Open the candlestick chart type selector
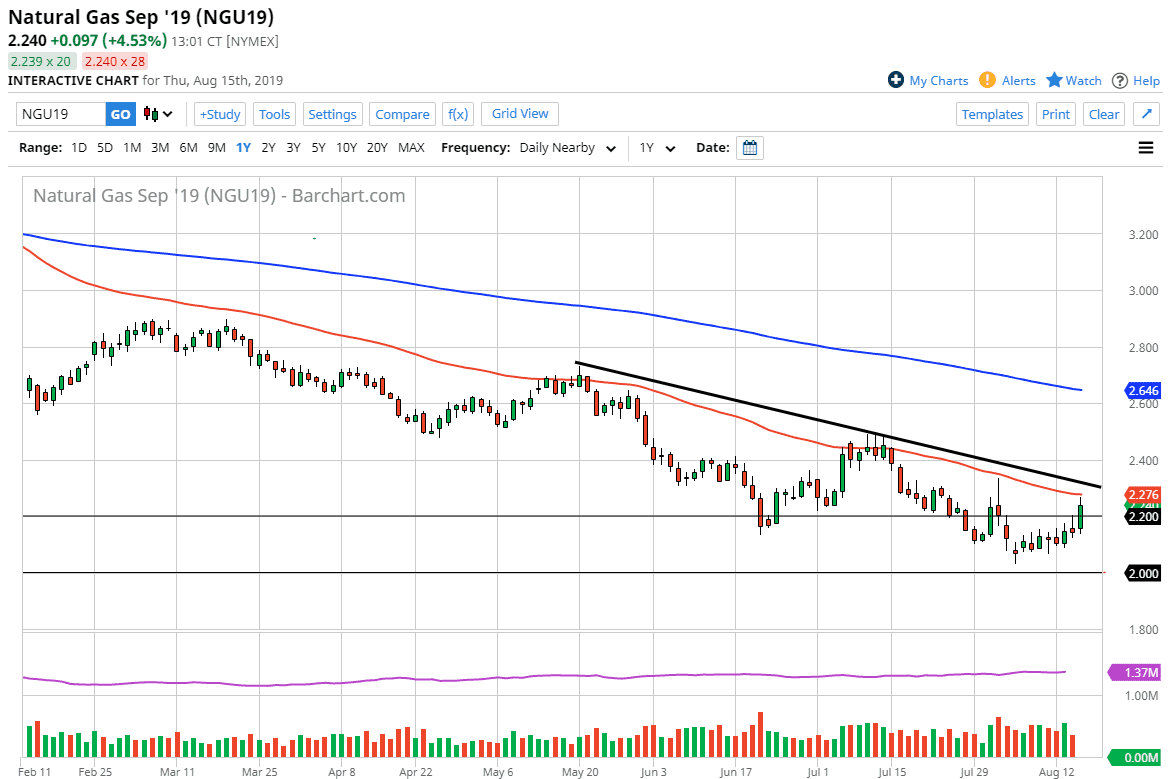Image resolution: width=1170 pixels, height=779 pixels. [158, 114]
